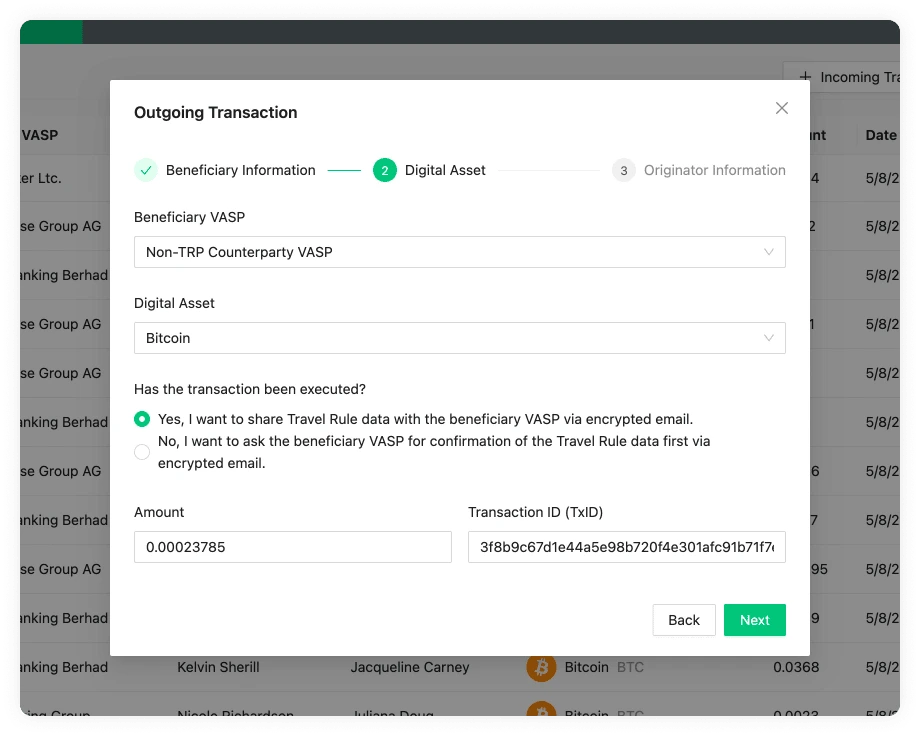Select the Digital Asset step label
Viewport: 920px width, 736px height.
tap(445, 170)
